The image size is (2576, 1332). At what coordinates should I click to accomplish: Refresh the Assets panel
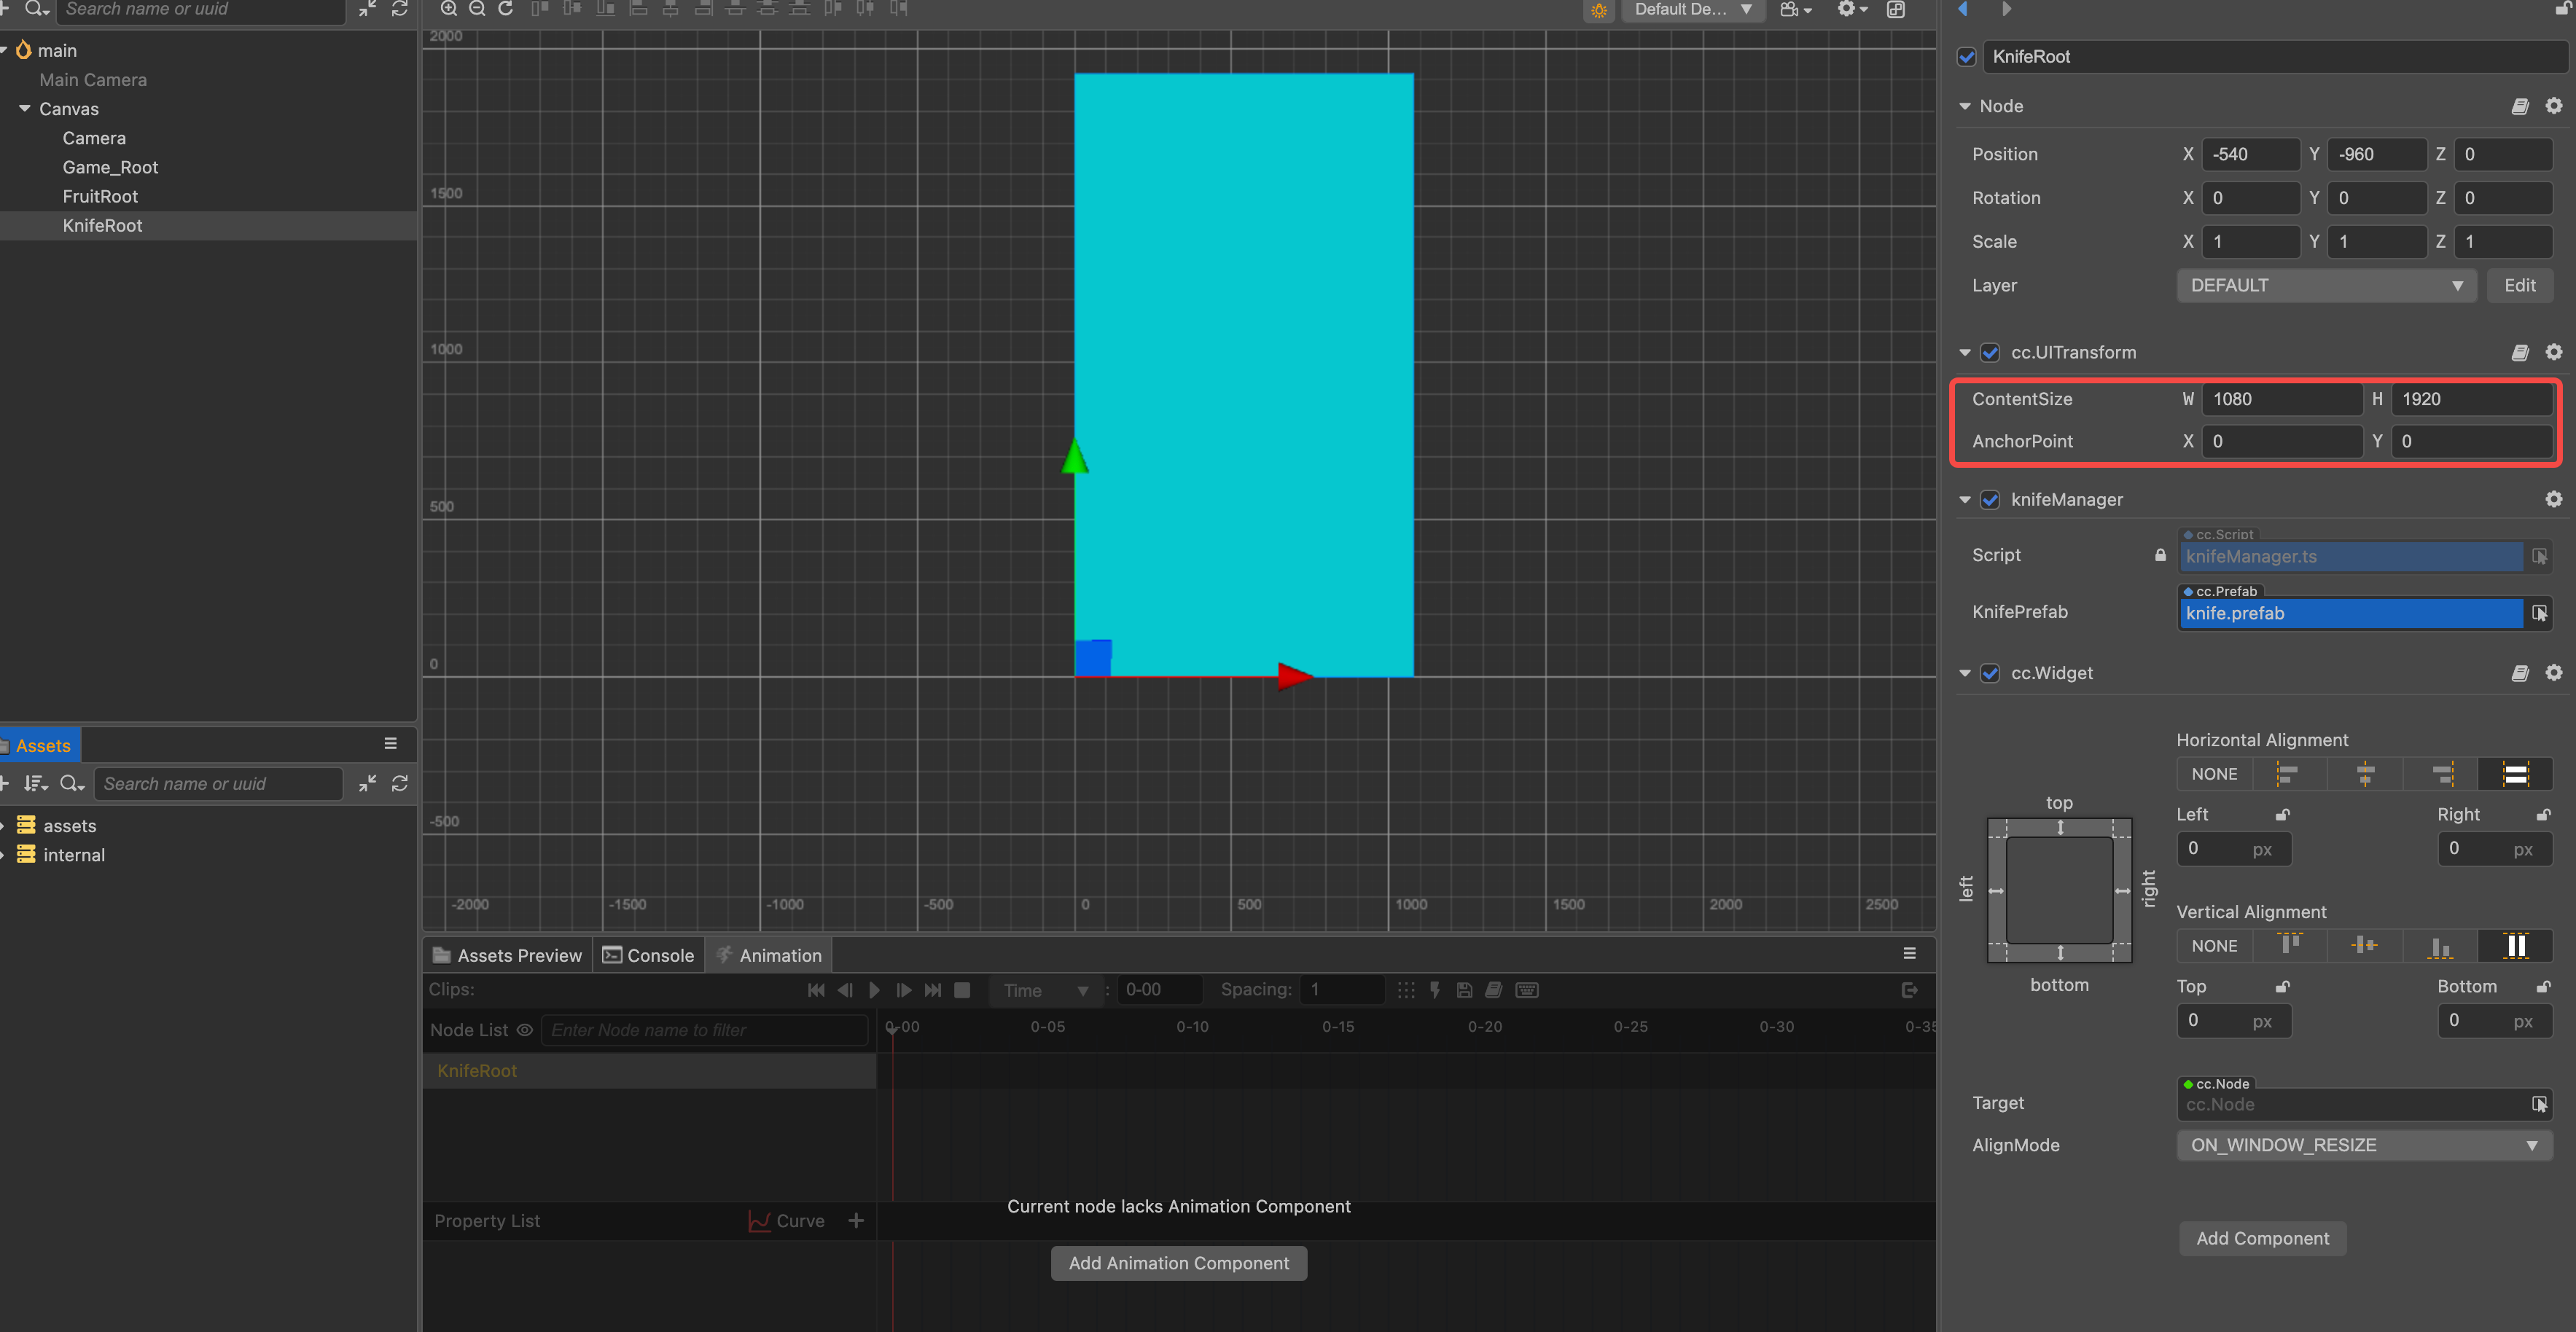pos(400,784)
